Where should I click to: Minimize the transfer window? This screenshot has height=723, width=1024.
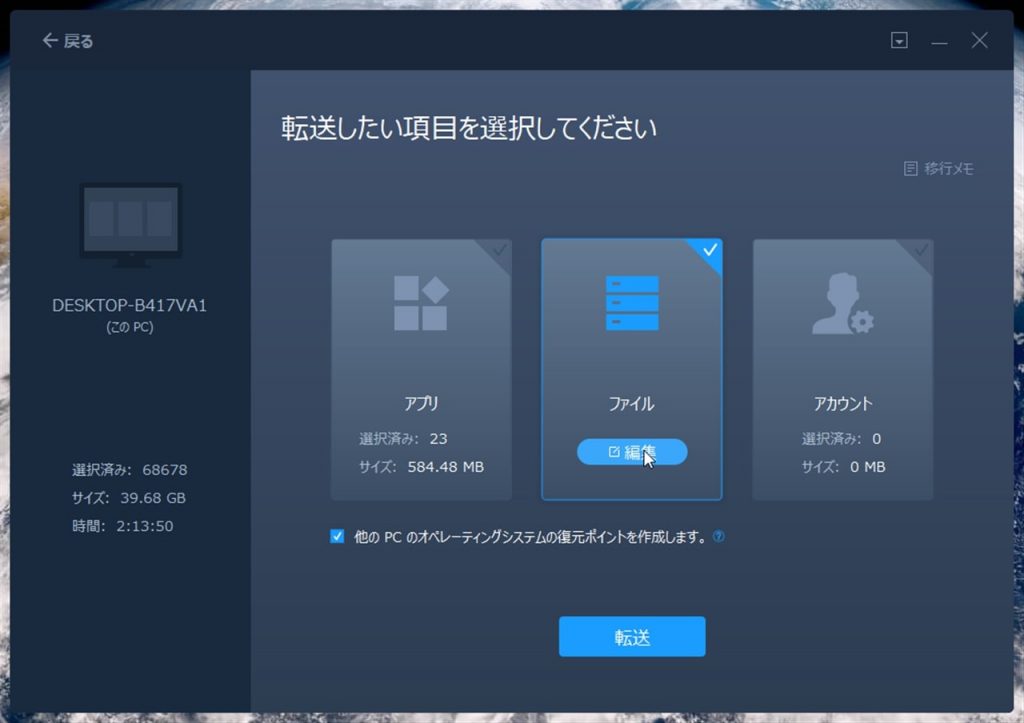click(939, 41)
